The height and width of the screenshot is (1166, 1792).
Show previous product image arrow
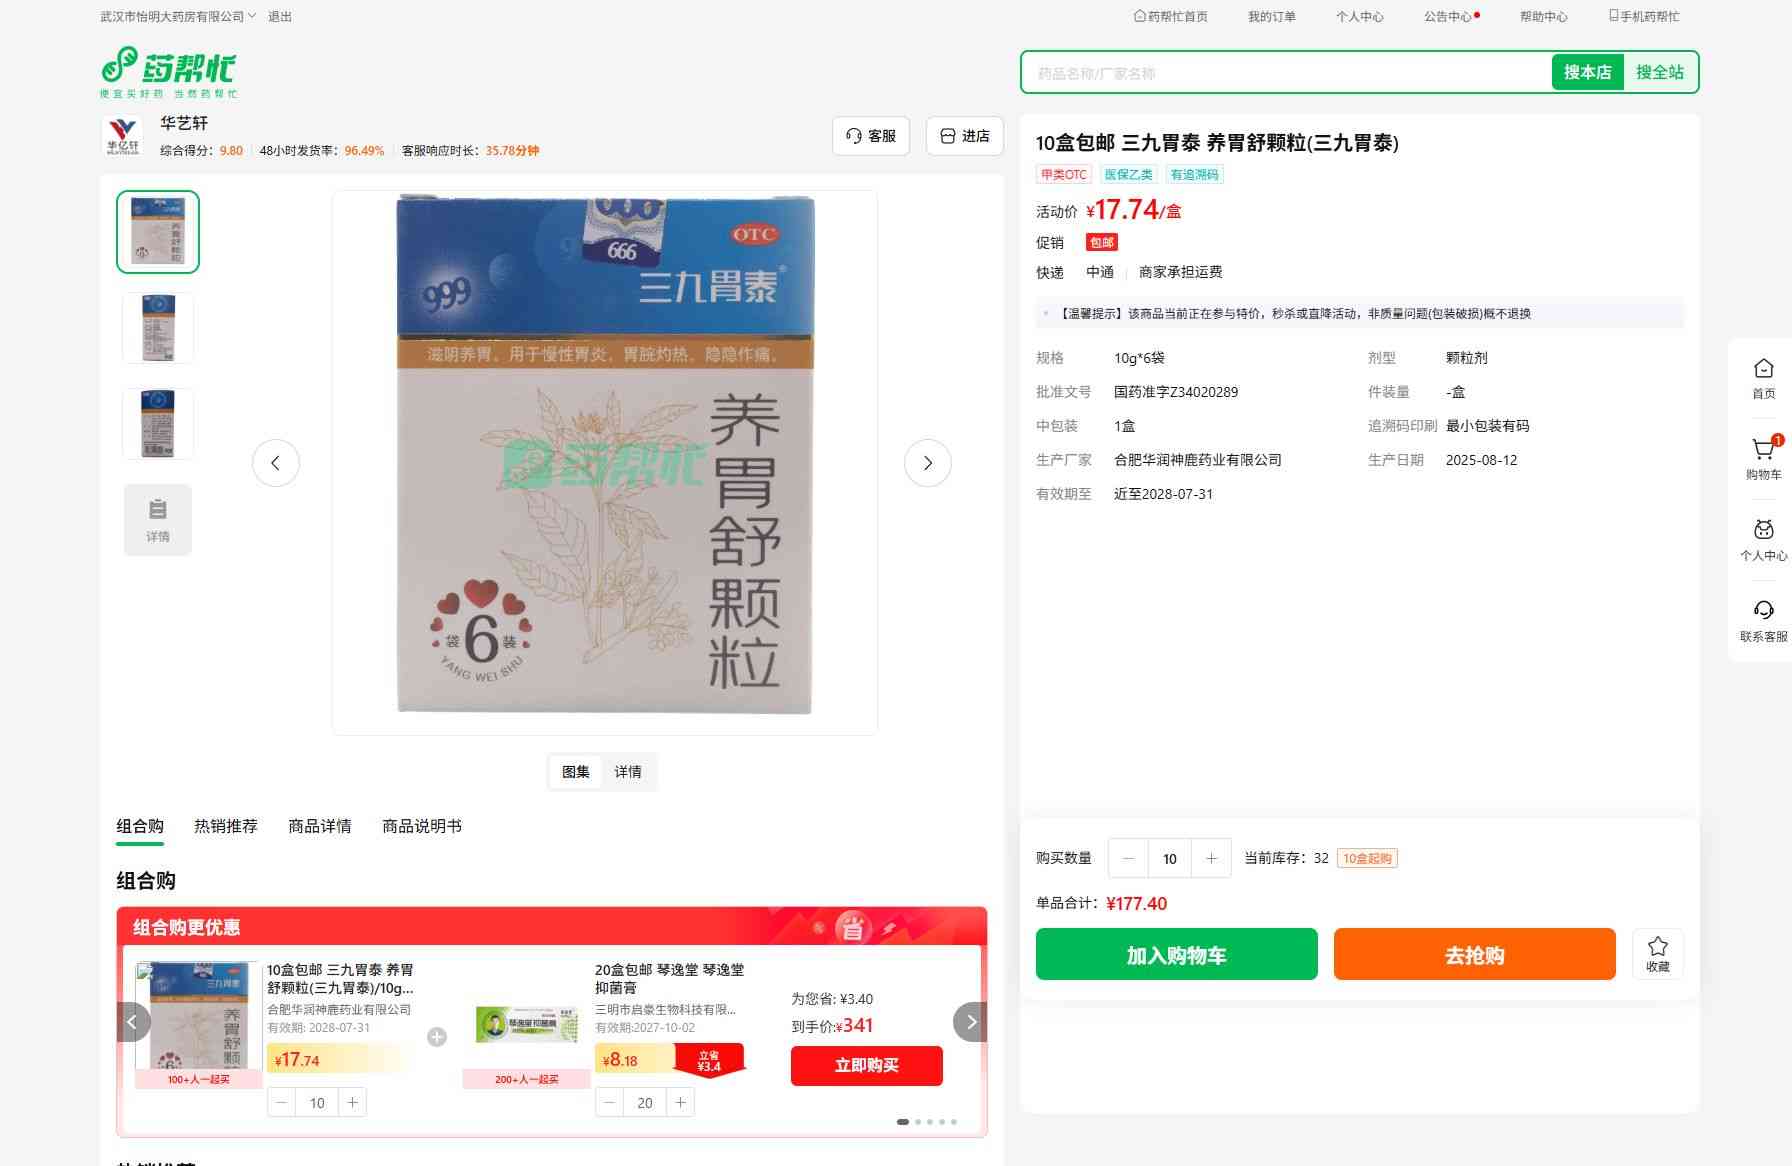tap(275, 463)
